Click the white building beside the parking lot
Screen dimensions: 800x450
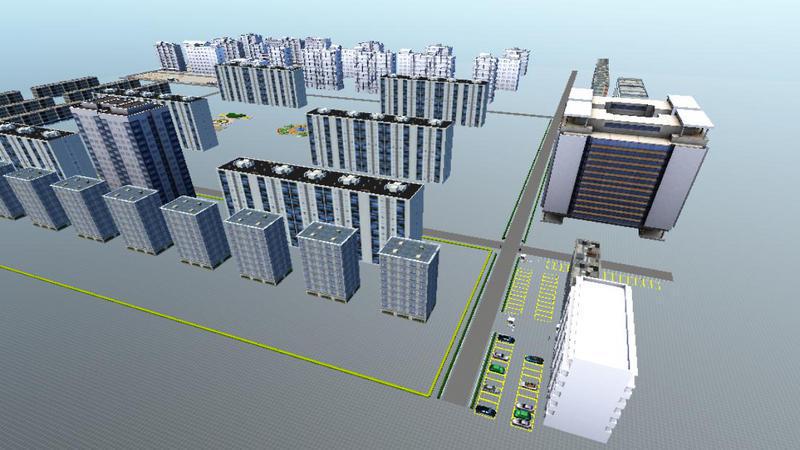(x=598, y=355)
